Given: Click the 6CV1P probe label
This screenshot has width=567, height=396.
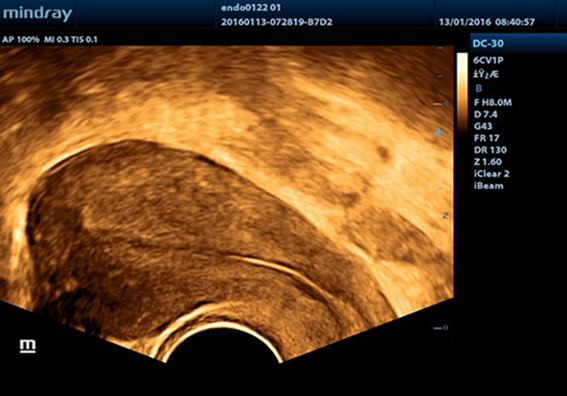Looking at the screenshot, I should pyautogui.click(x=488, y=60).
